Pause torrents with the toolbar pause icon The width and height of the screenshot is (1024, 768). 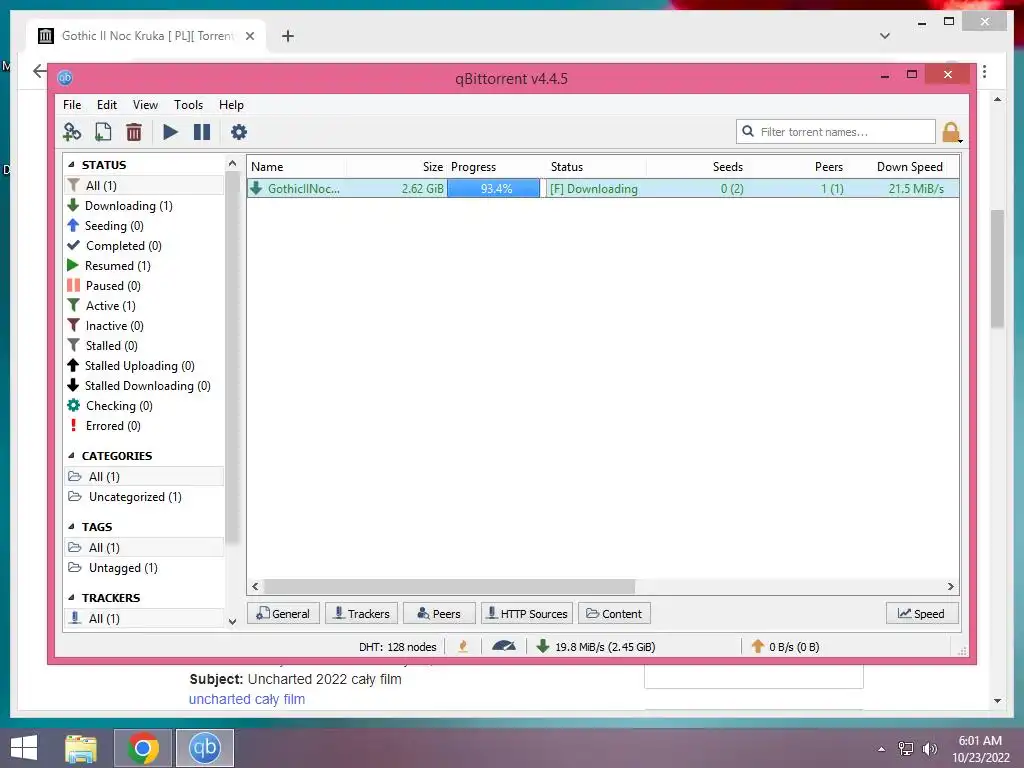pos(202,132)
